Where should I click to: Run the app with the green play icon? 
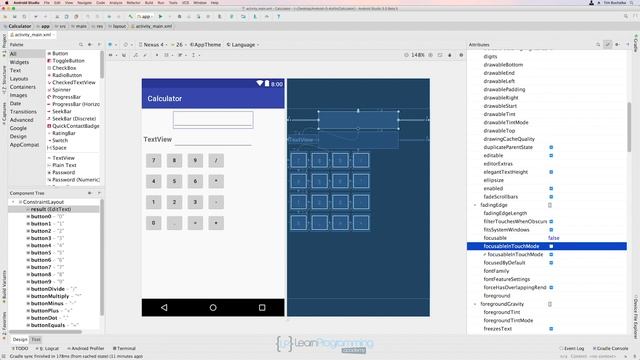tap(160, 17)
